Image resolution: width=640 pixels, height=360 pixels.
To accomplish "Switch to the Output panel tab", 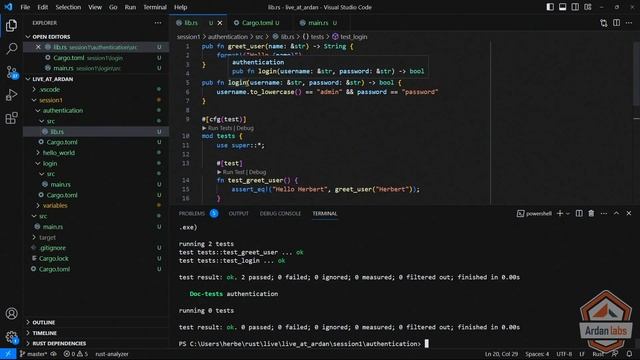I will pos(238,213).
